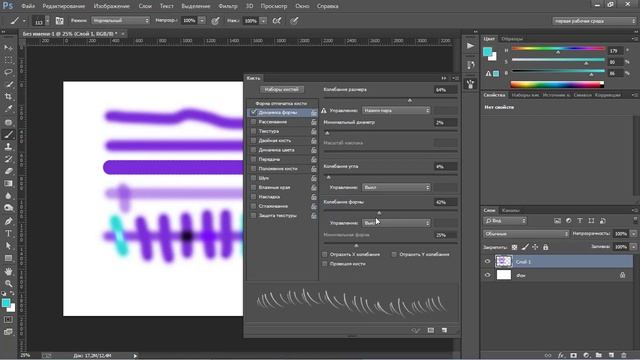Click the delete layer trash icon
The width and height of the screenshot is (640, 360).
pos(624,356)
